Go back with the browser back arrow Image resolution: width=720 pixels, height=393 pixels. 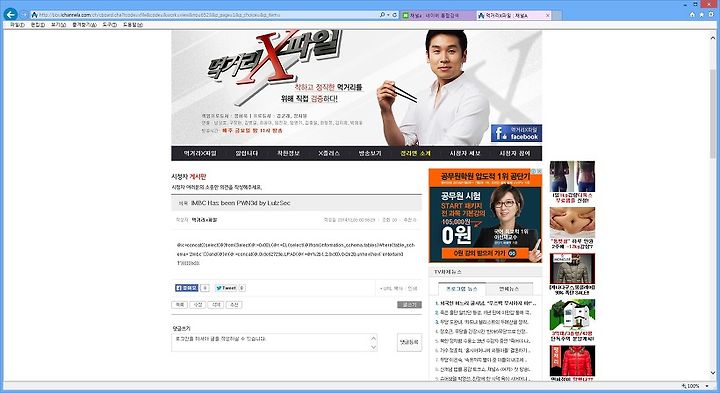coord(10,14)
